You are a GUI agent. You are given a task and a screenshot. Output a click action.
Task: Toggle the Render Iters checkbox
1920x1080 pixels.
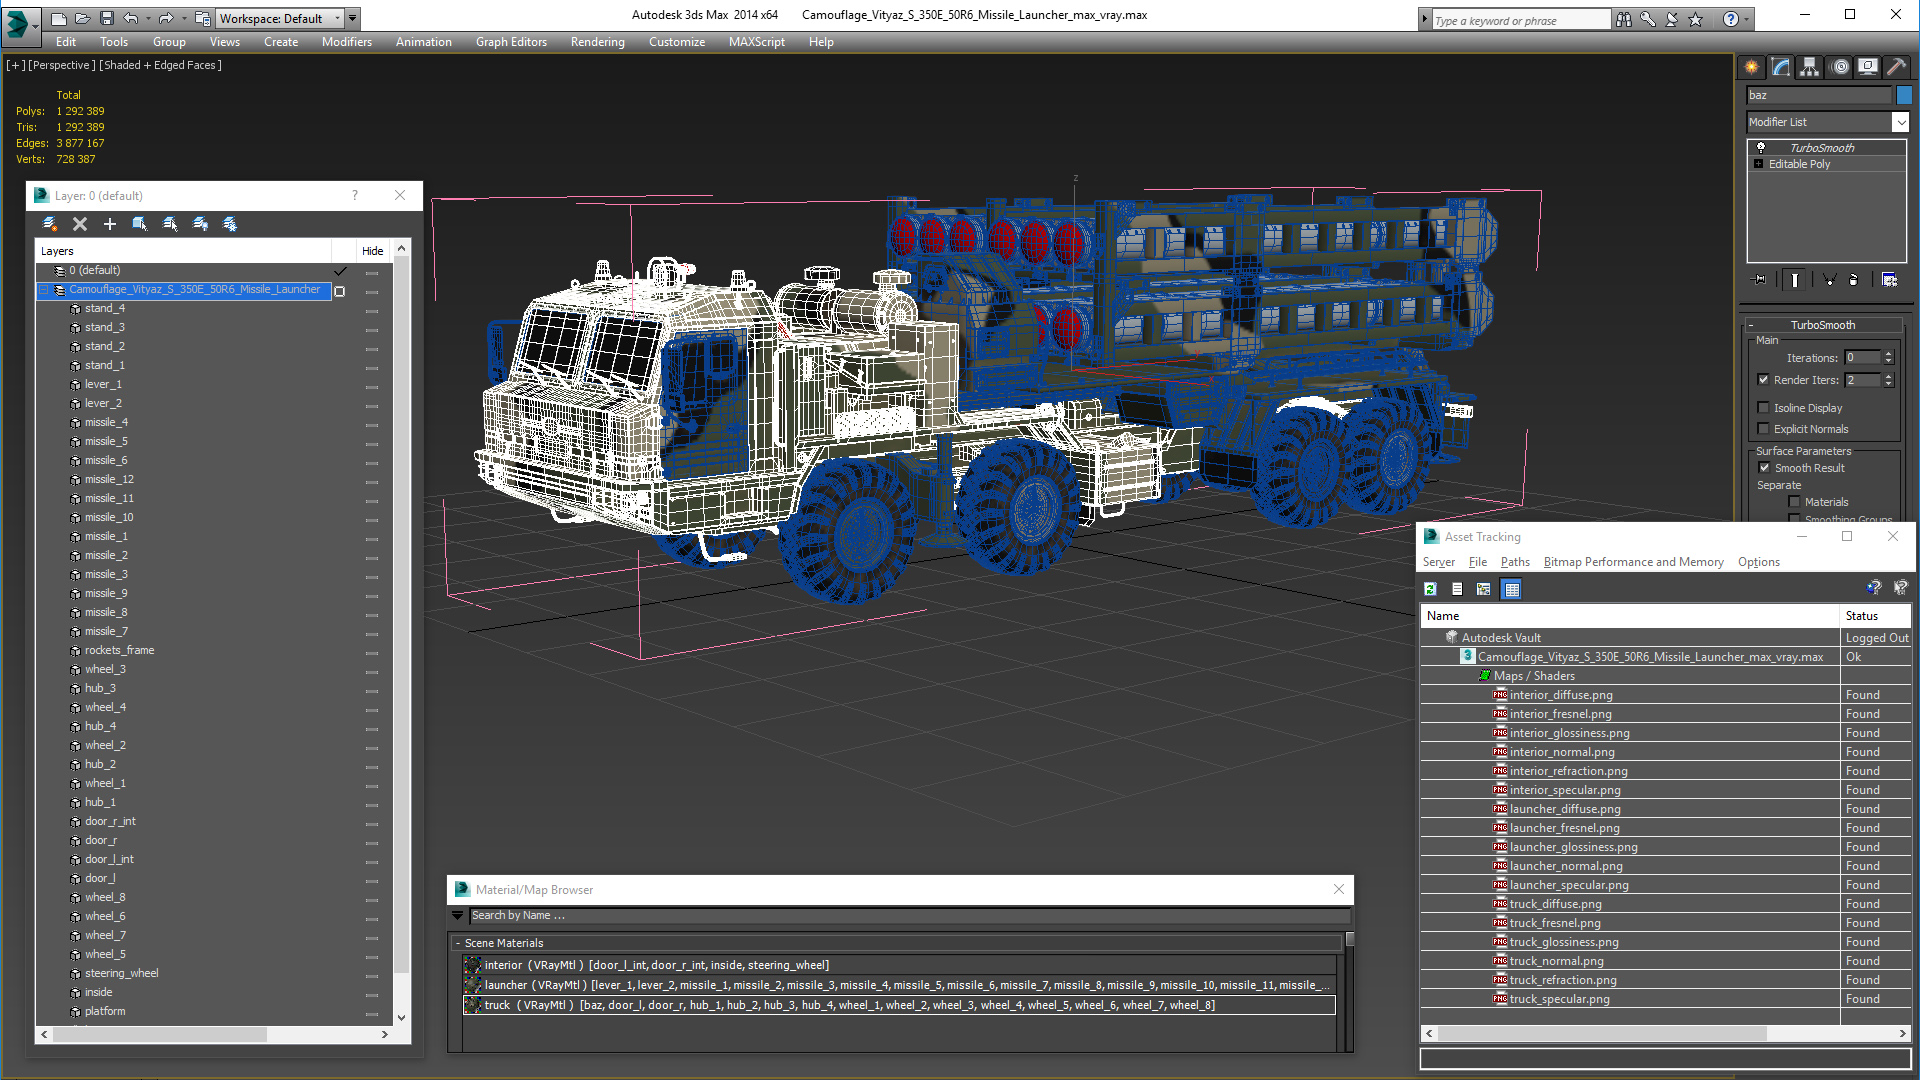1764,380
